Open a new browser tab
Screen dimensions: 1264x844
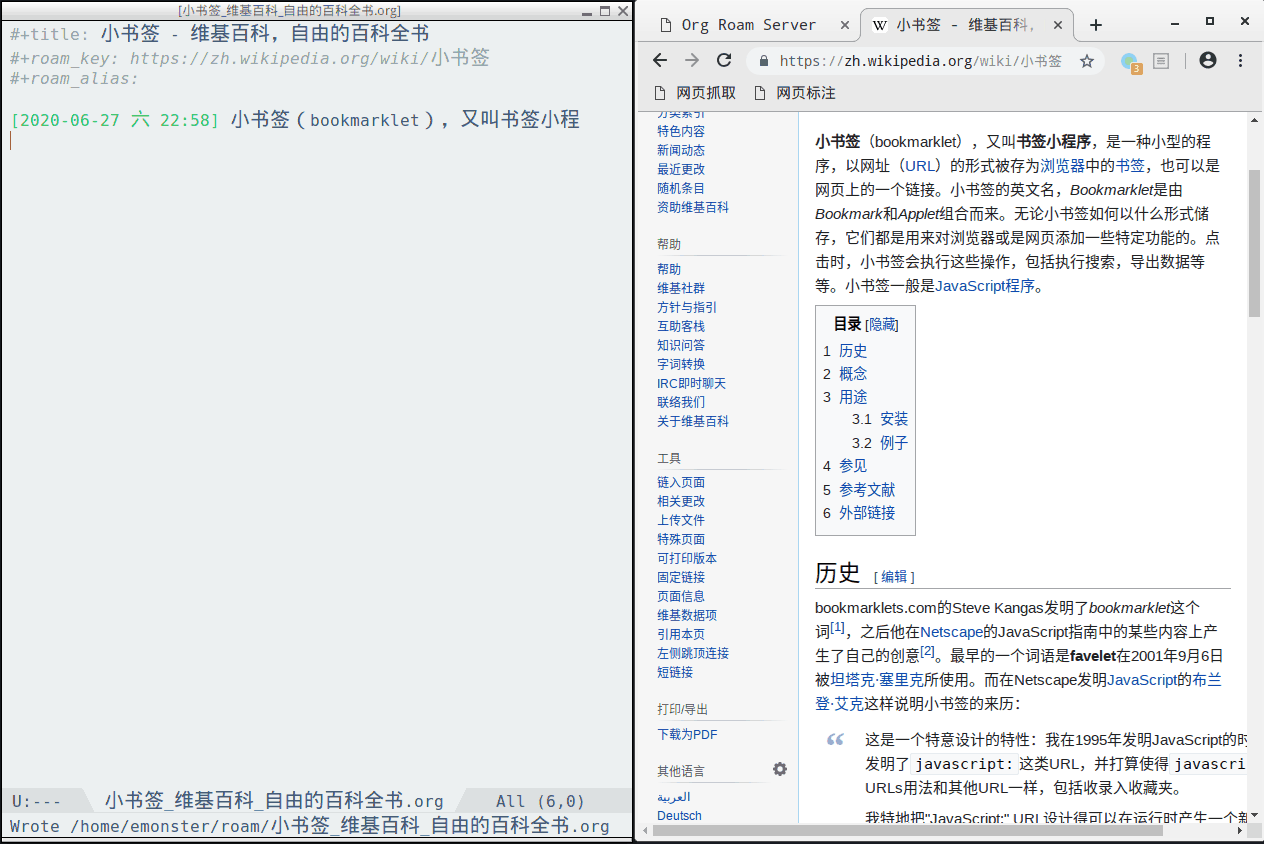tap(1096, 25)
